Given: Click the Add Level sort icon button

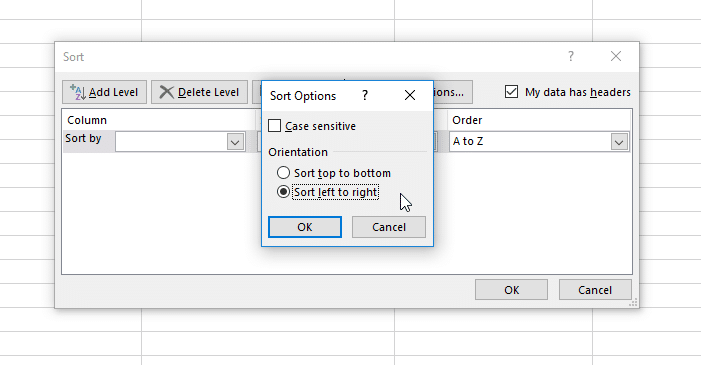Looking at the screenshot, I should pos(104,92).
